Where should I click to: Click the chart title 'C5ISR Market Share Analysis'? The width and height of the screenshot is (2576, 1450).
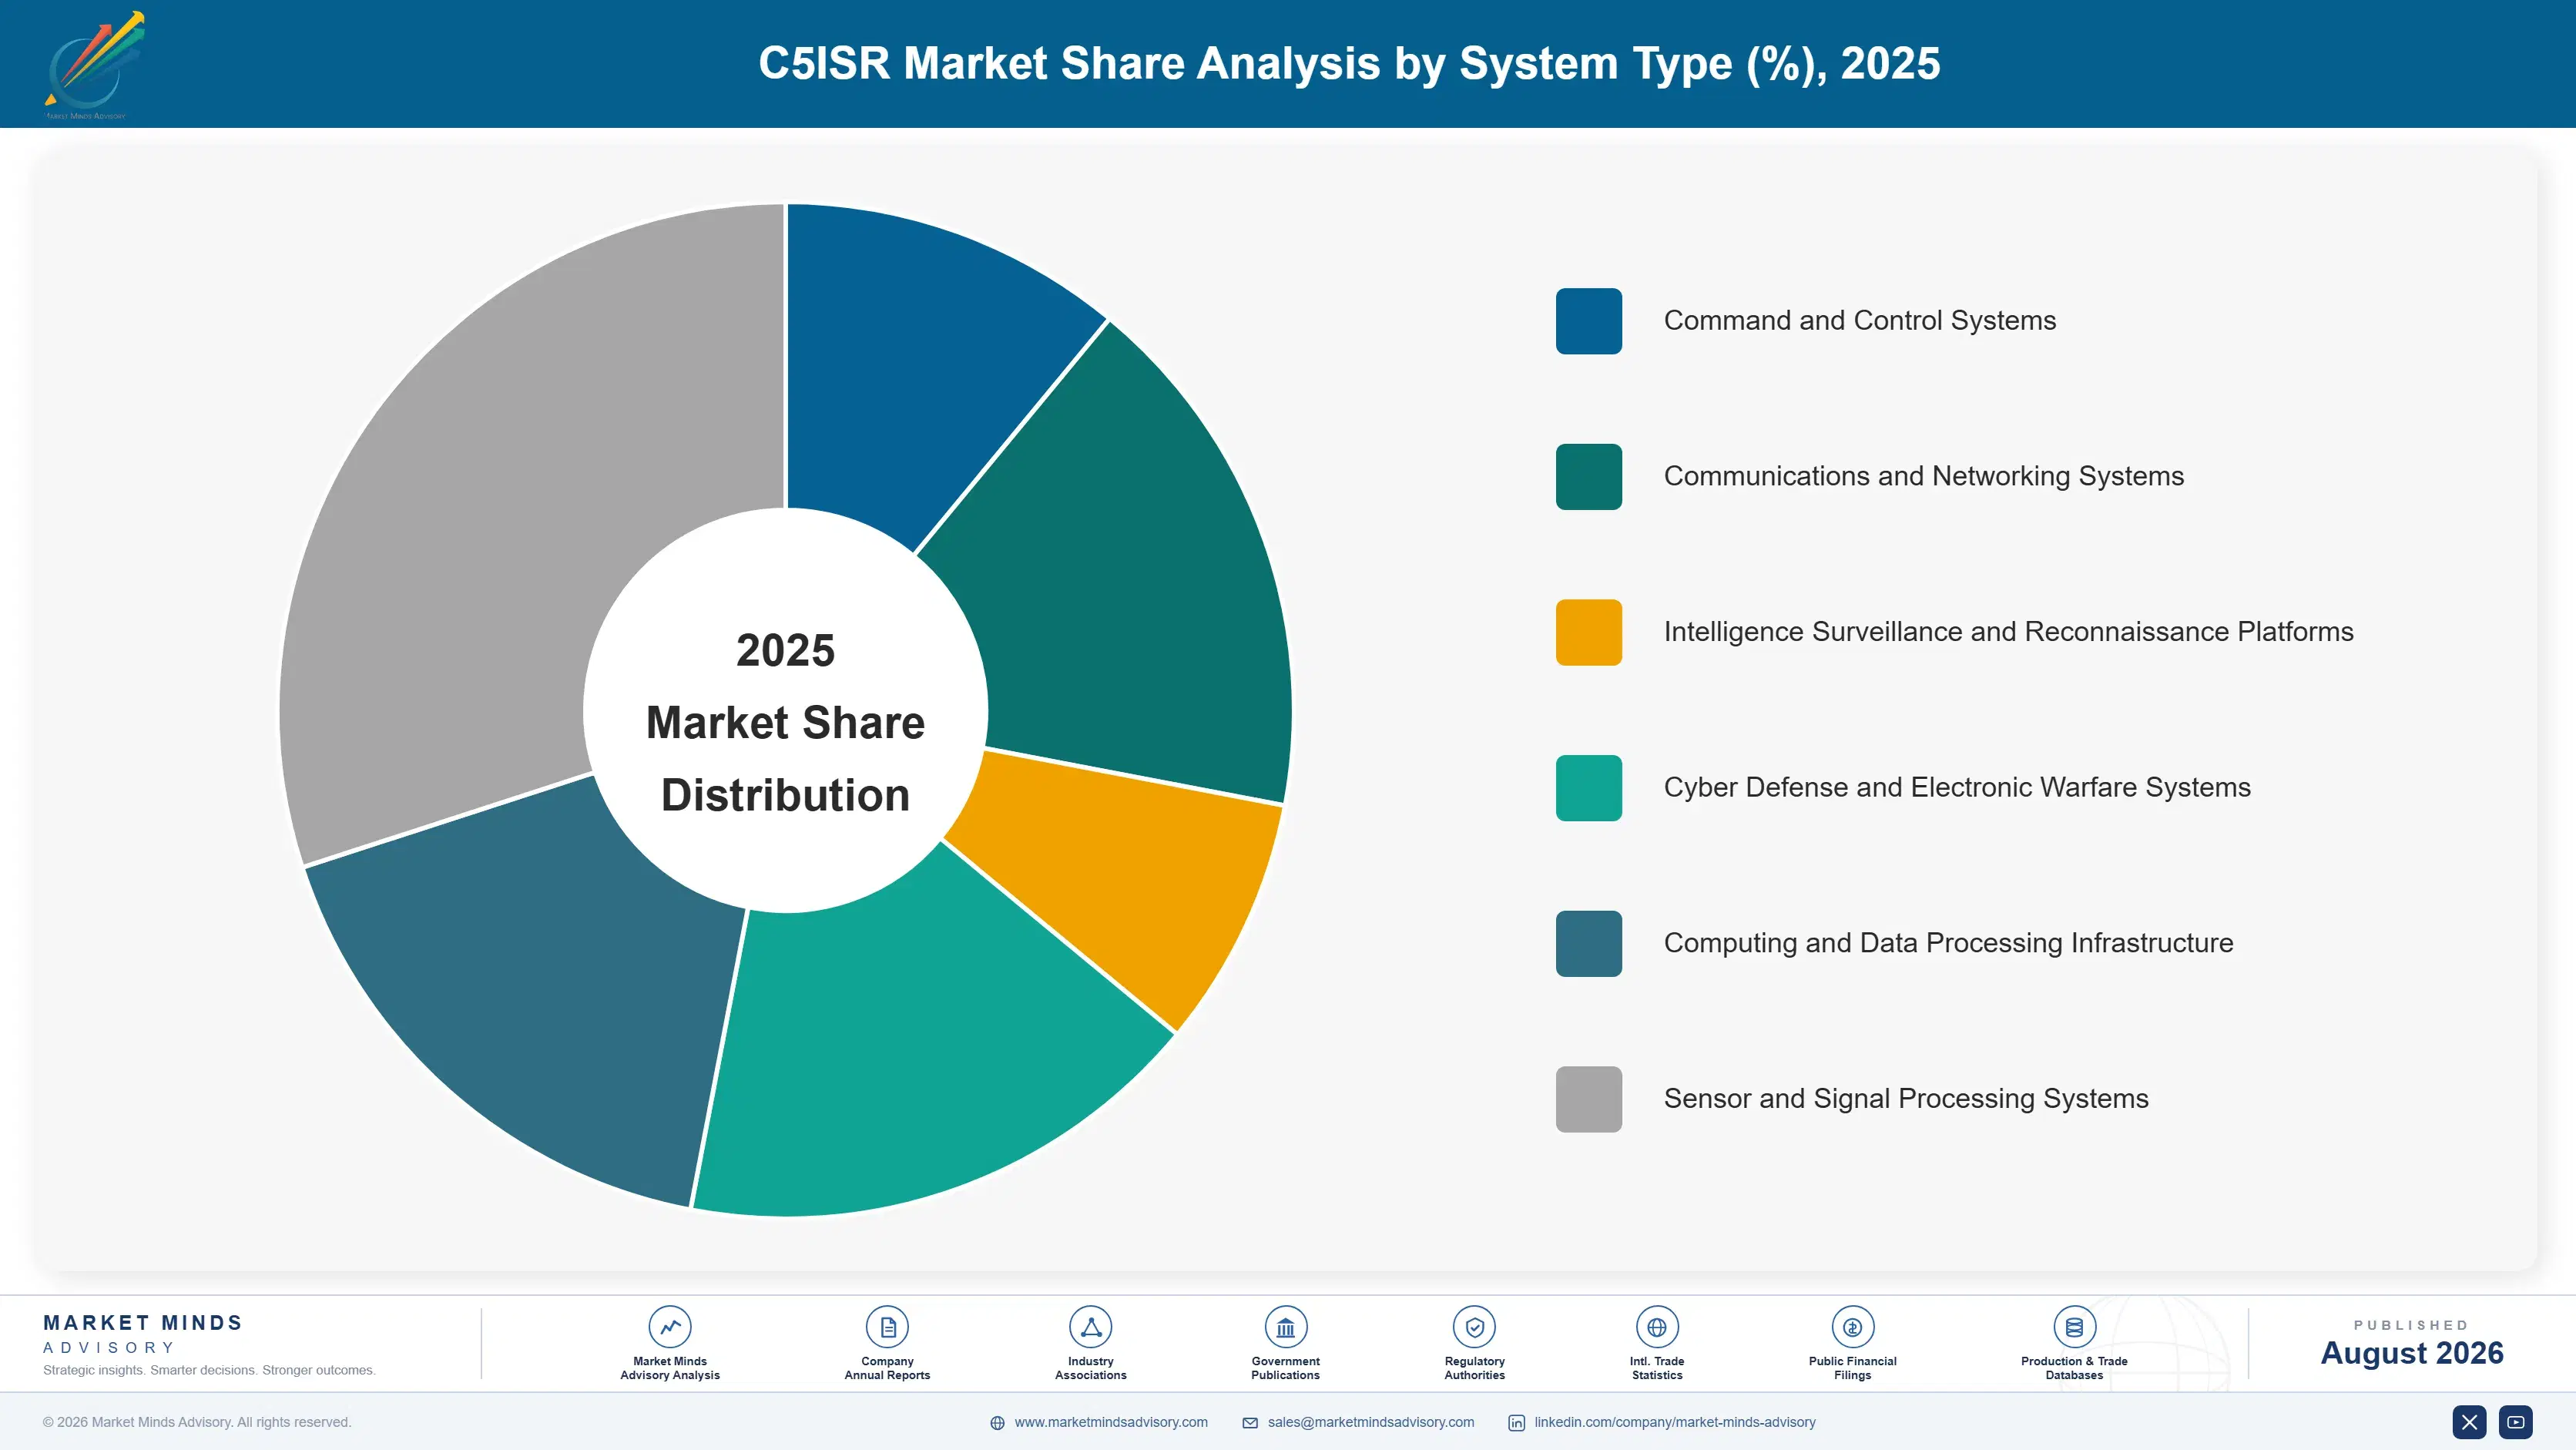[1348, 64]
